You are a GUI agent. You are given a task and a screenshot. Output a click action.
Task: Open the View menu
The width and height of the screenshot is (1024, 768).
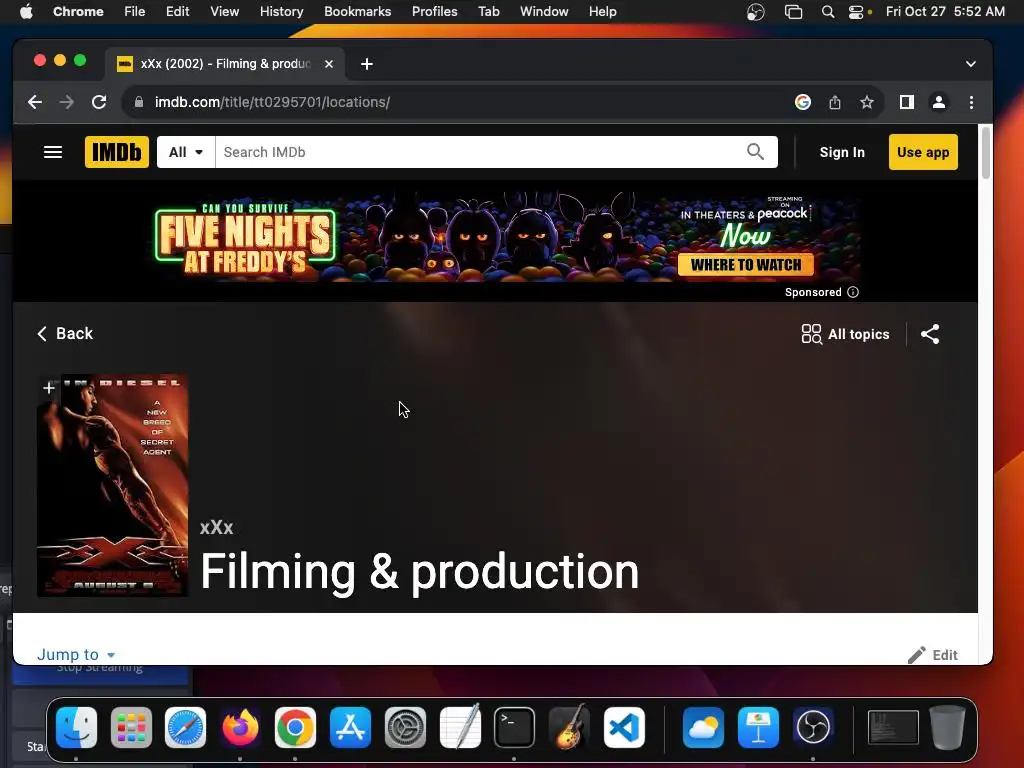click(x=225, y=12)
